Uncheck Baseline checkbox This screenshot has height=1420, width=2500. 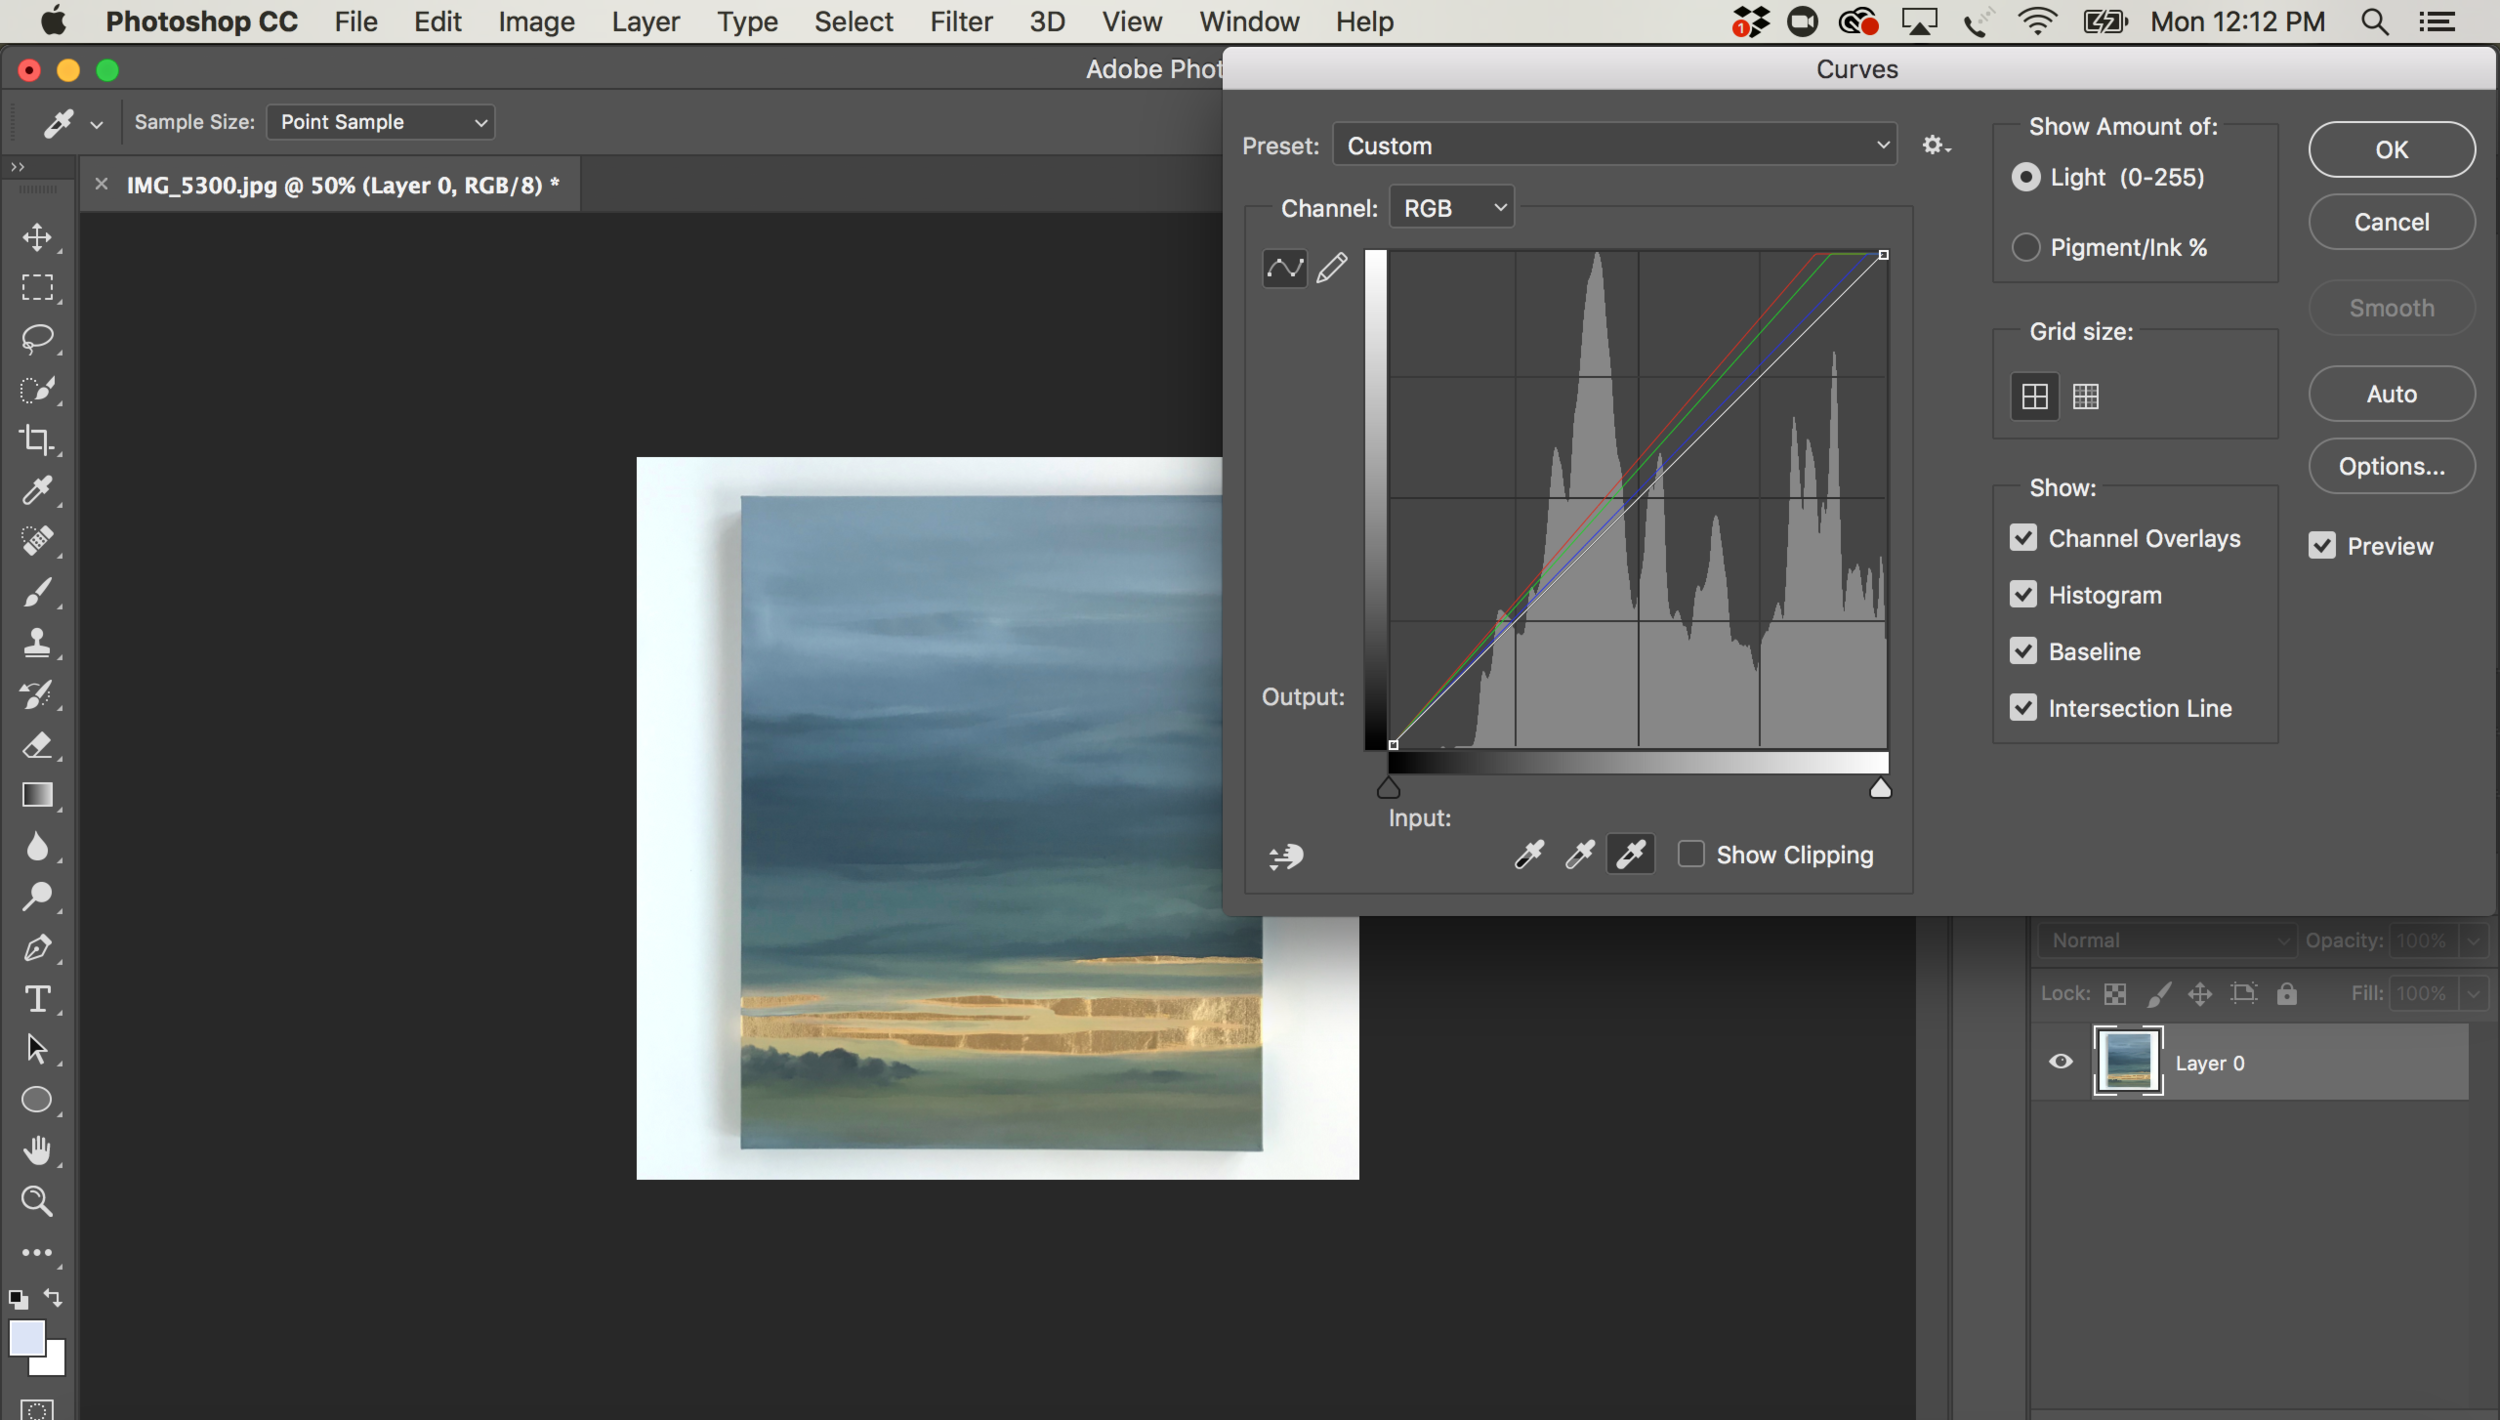2023,651
